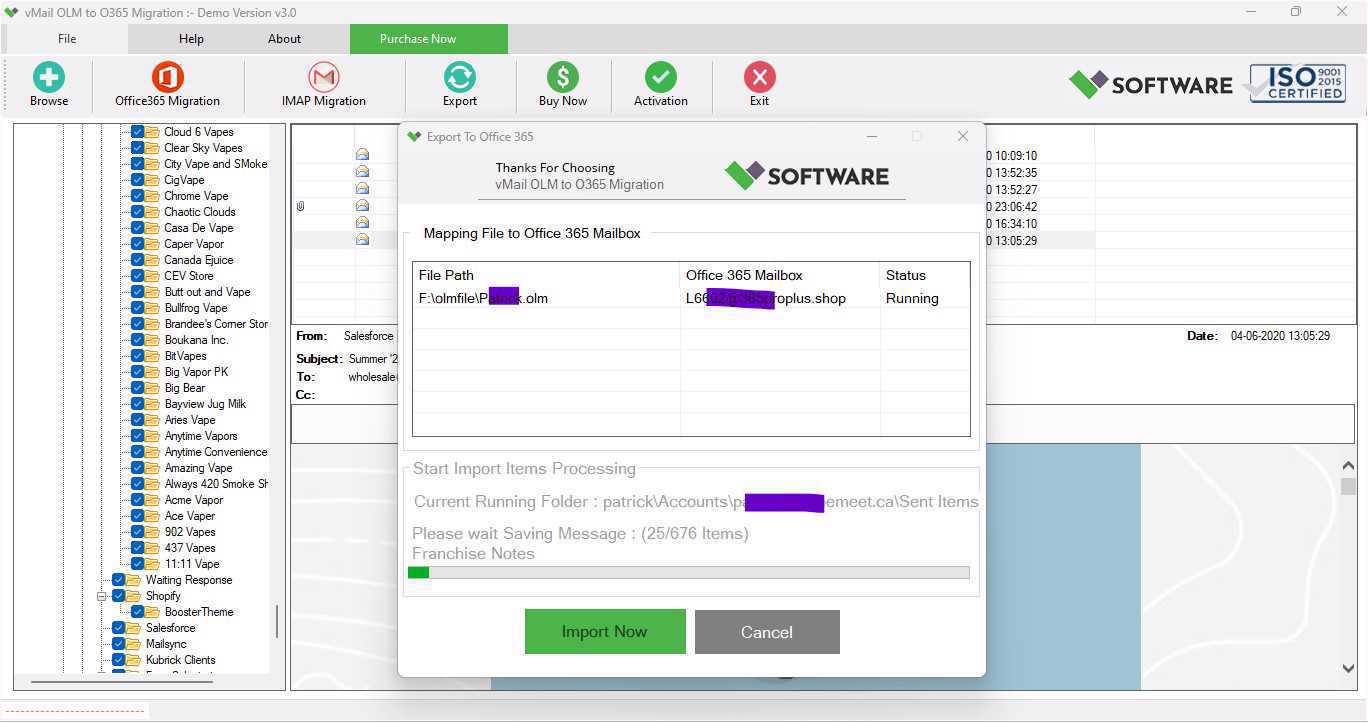
Task: Click the preview pane scroll up arrow
Action: pyautogui.click(x=1348, y=466)
